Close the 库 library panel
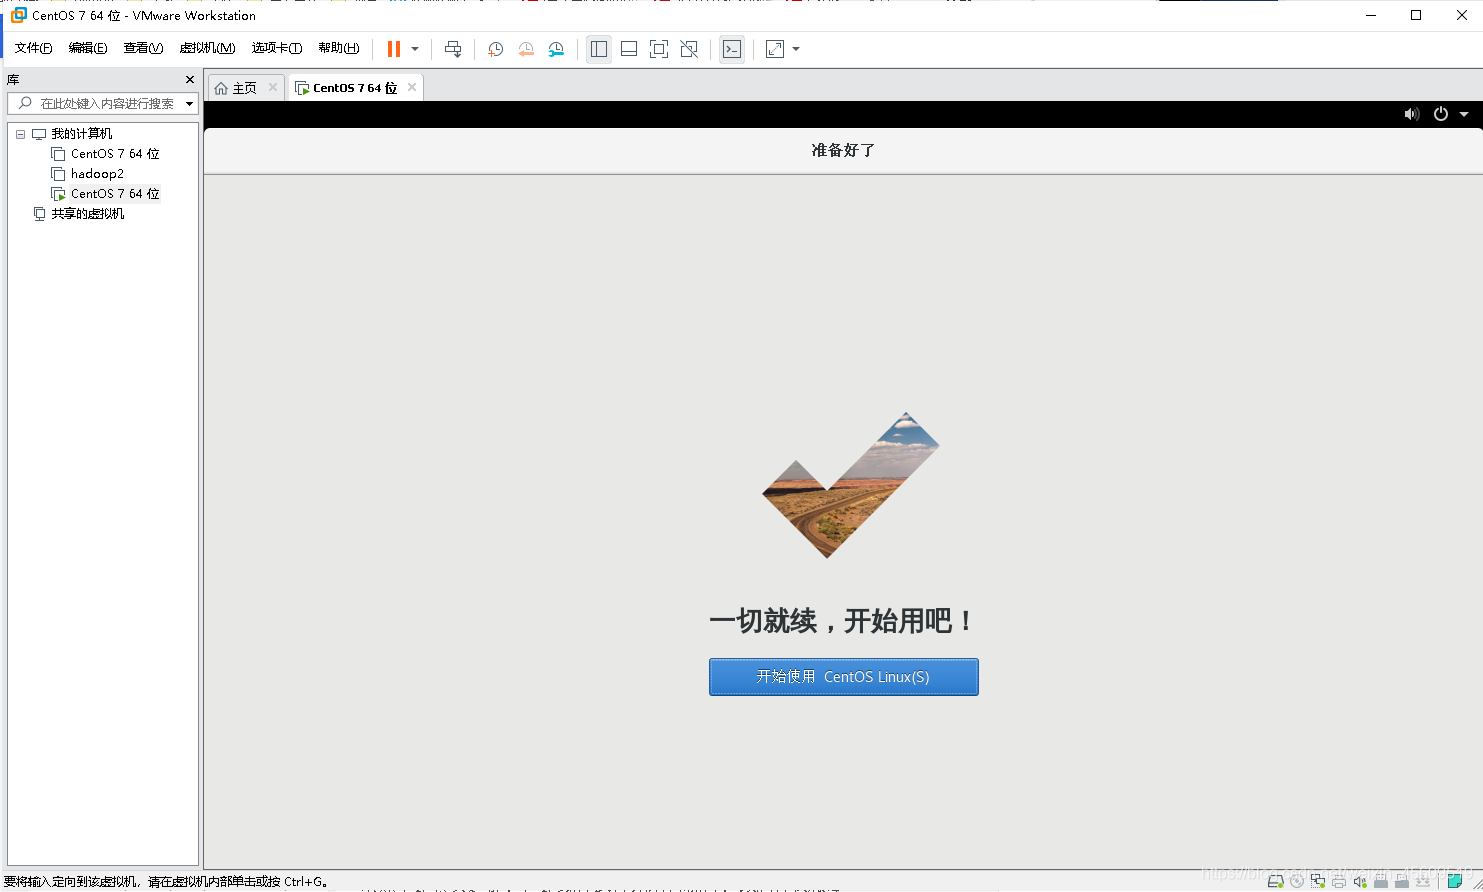Image resolution: width=1483 pixels, height=892 pixels. coord(190,80)
